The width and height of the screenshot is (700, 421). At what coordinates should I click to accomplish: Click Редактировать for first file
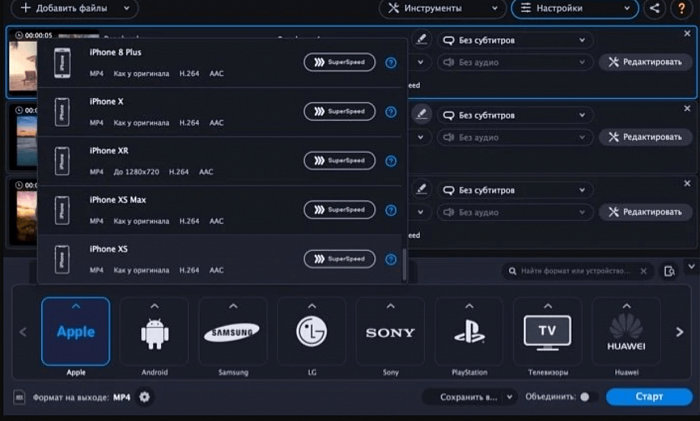click(x=646, y=62)
